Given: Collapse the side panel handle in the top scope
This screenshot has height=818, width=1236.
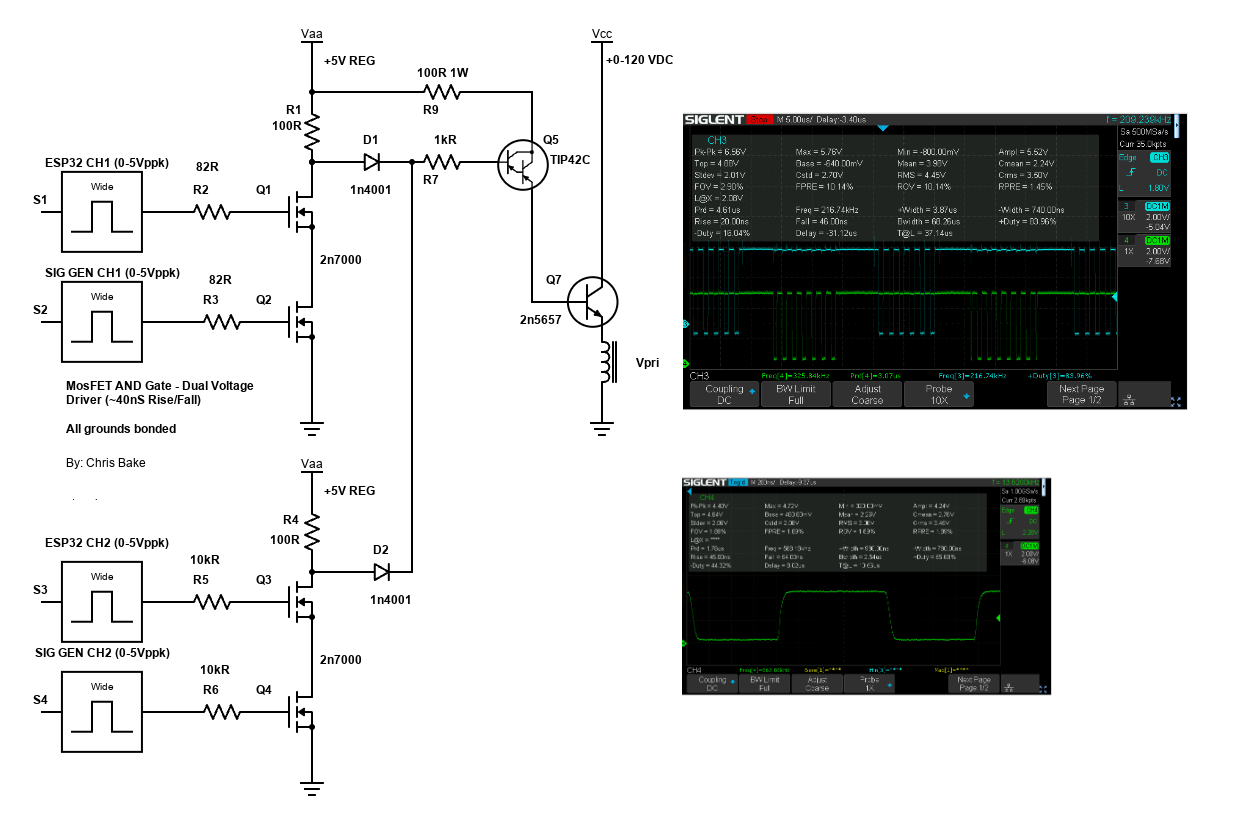Looking at the screenshot, I should point(1177,125).
